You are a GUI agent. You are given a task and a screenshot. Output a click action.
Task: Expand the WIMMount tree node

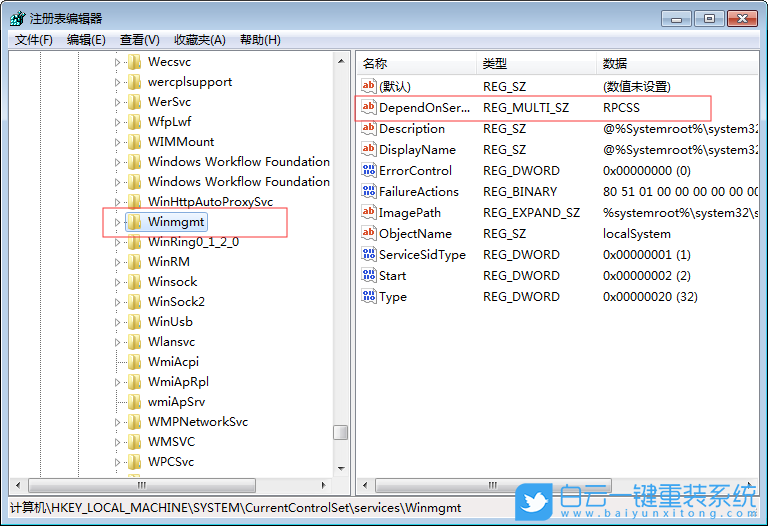(x=117, y=142)
